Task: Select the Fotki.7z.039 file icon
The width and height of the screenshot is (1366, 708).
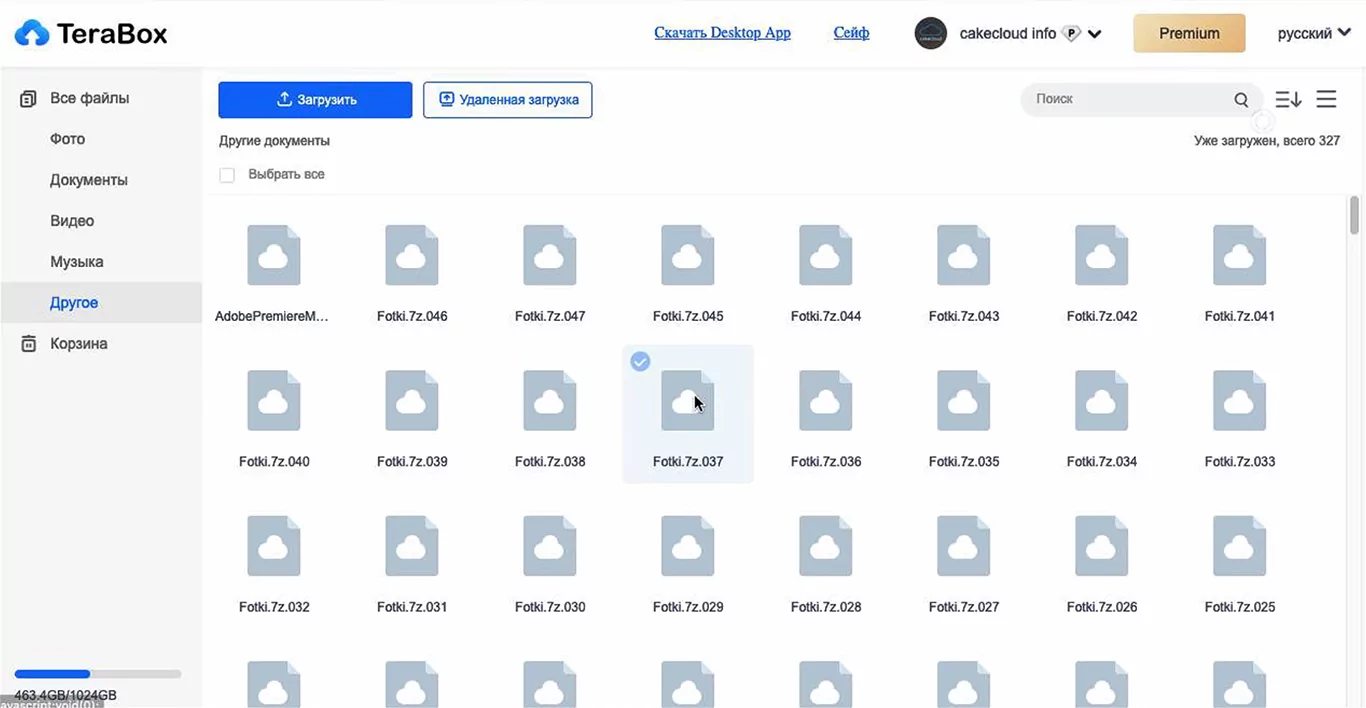Action: [411, 401]
